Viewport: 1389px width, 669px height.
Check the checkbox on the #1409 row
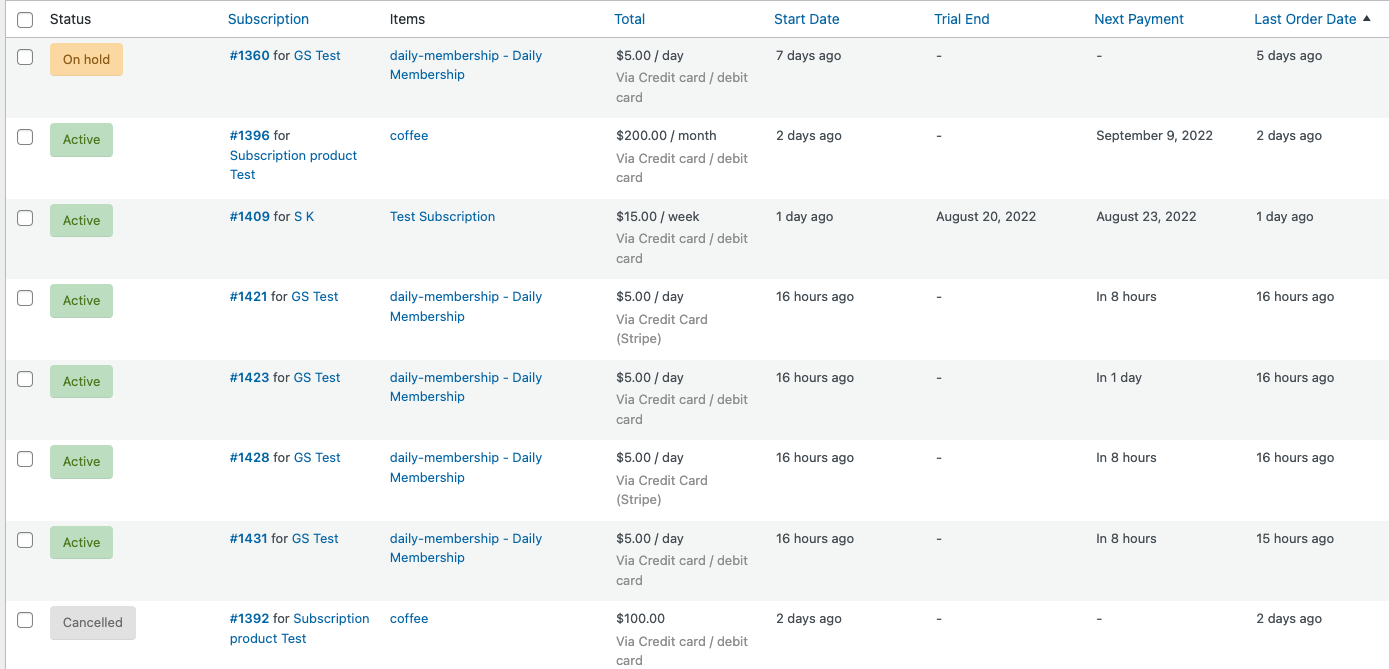point(25,218)
